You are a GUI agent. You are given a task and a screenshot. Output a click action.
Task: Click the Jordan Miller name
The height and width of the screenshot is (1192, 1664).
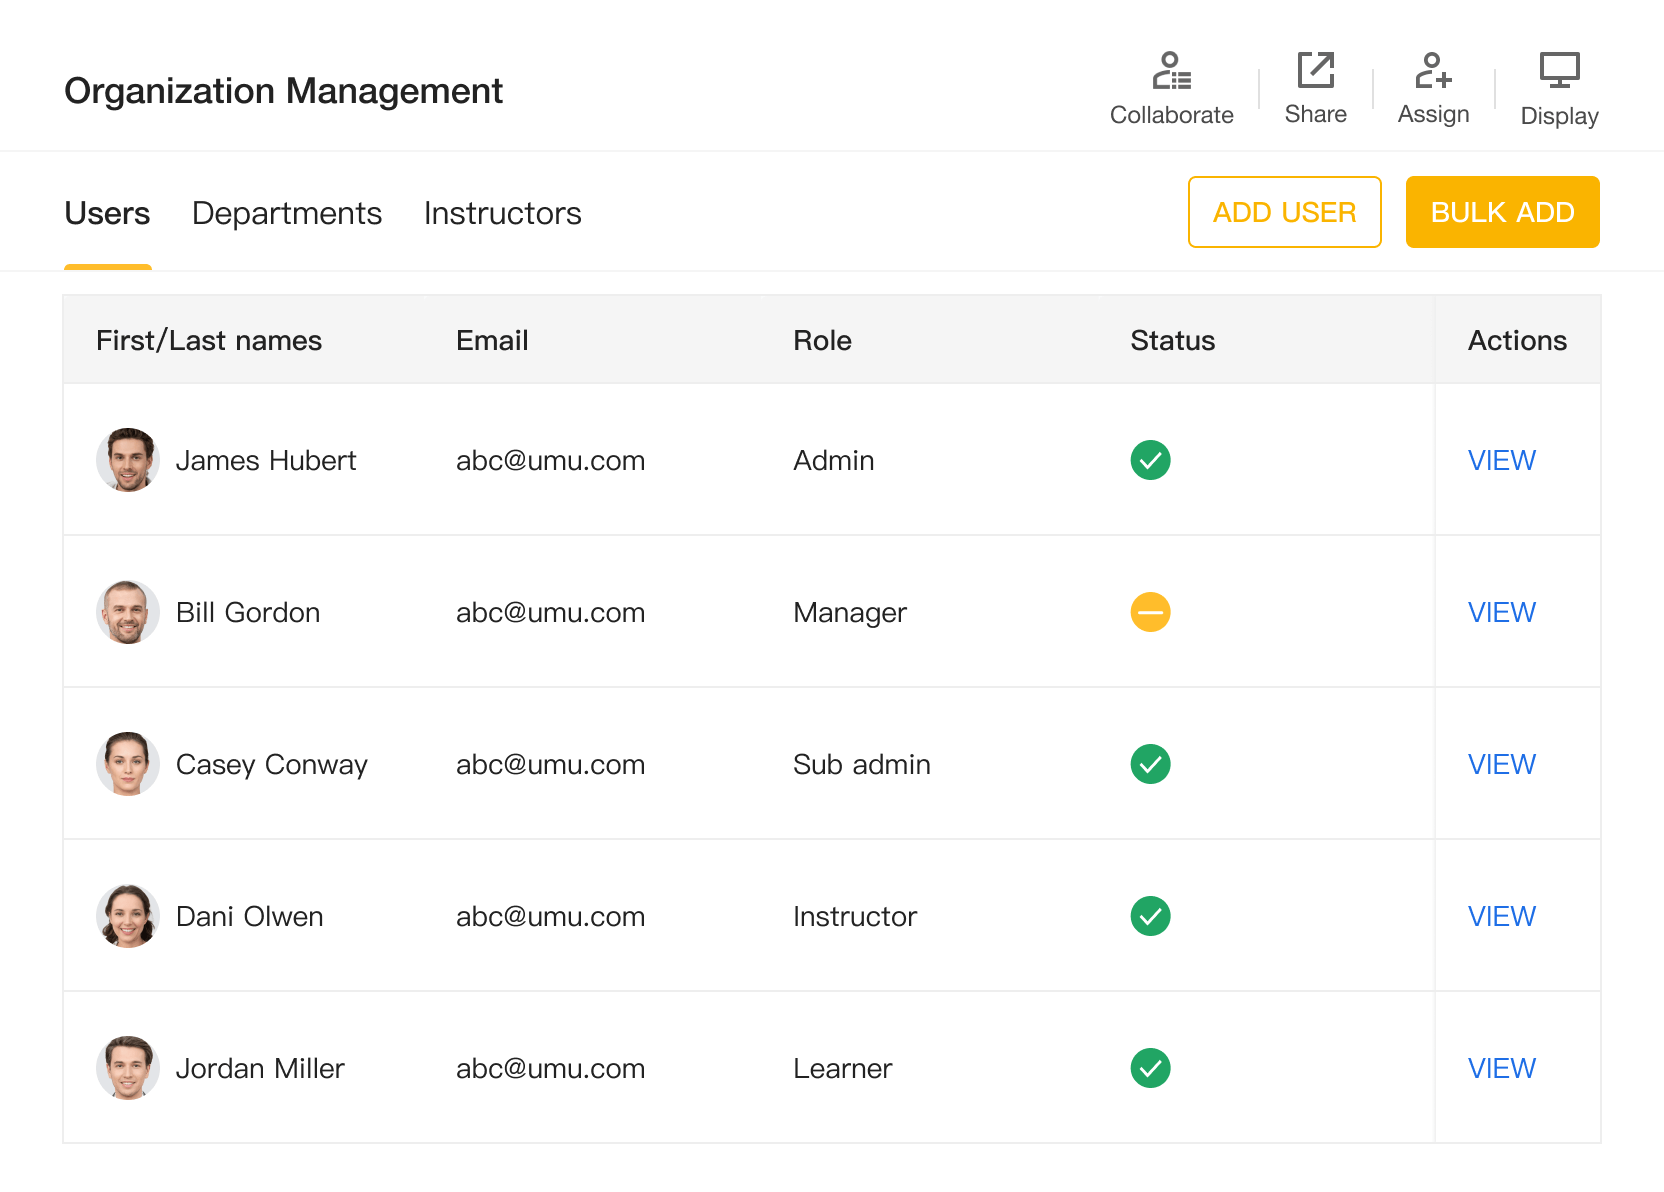pos(260,1068)
